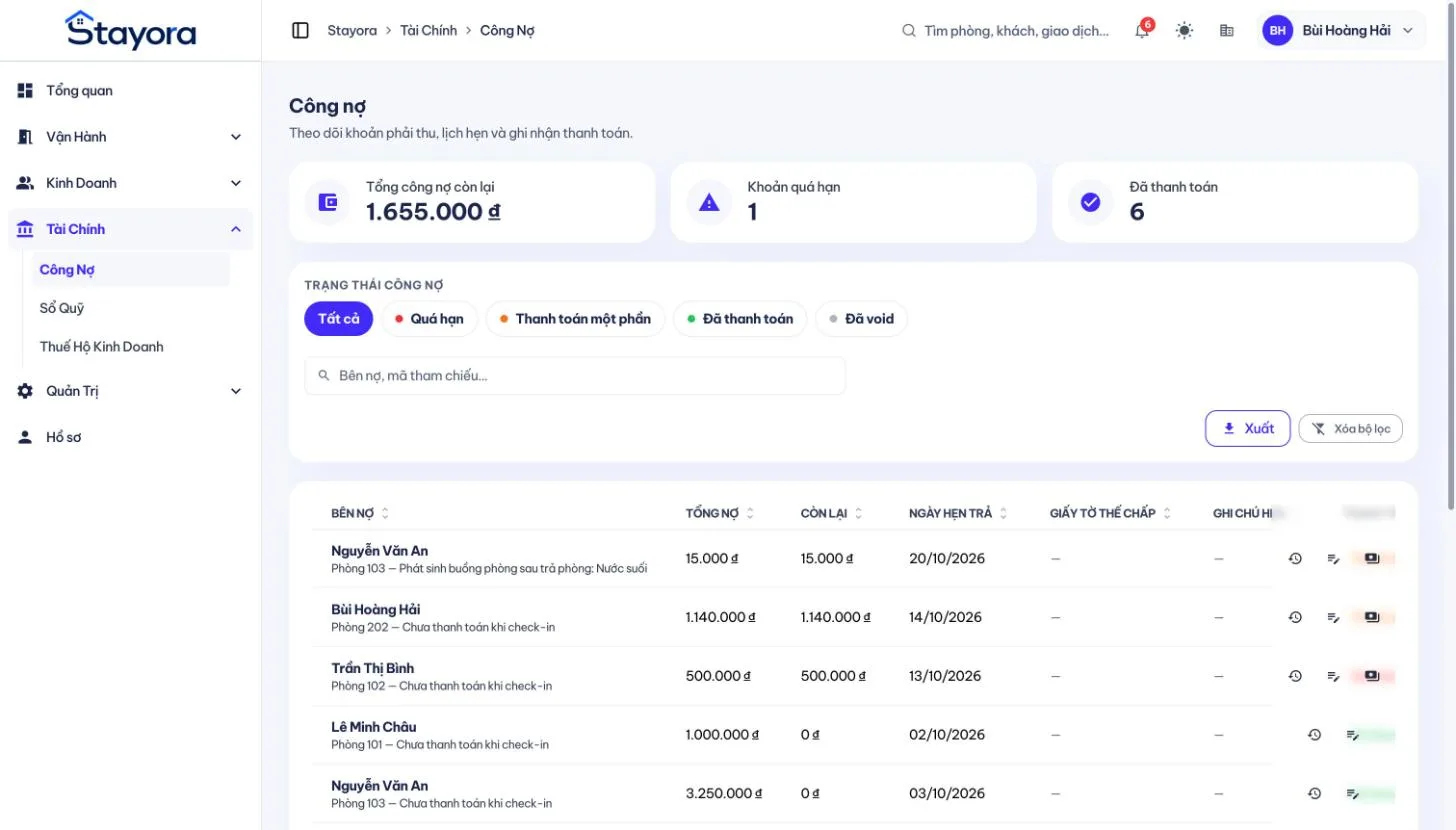1456x830 pixels.
Task: View history for Trần Thị Bình debt row
Action: pyautogui.click(x=1295, y=676)
